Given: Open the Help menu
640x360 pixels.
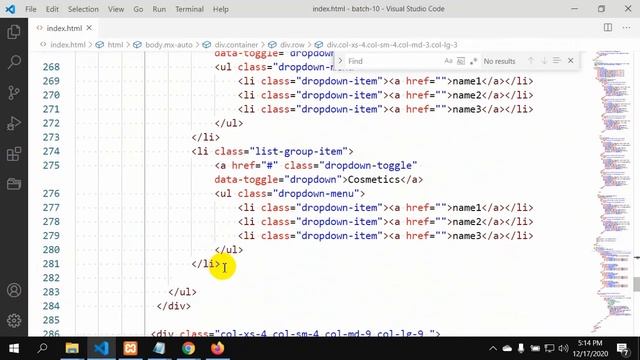Looking at the screenshot, I should tap(220, 9).
